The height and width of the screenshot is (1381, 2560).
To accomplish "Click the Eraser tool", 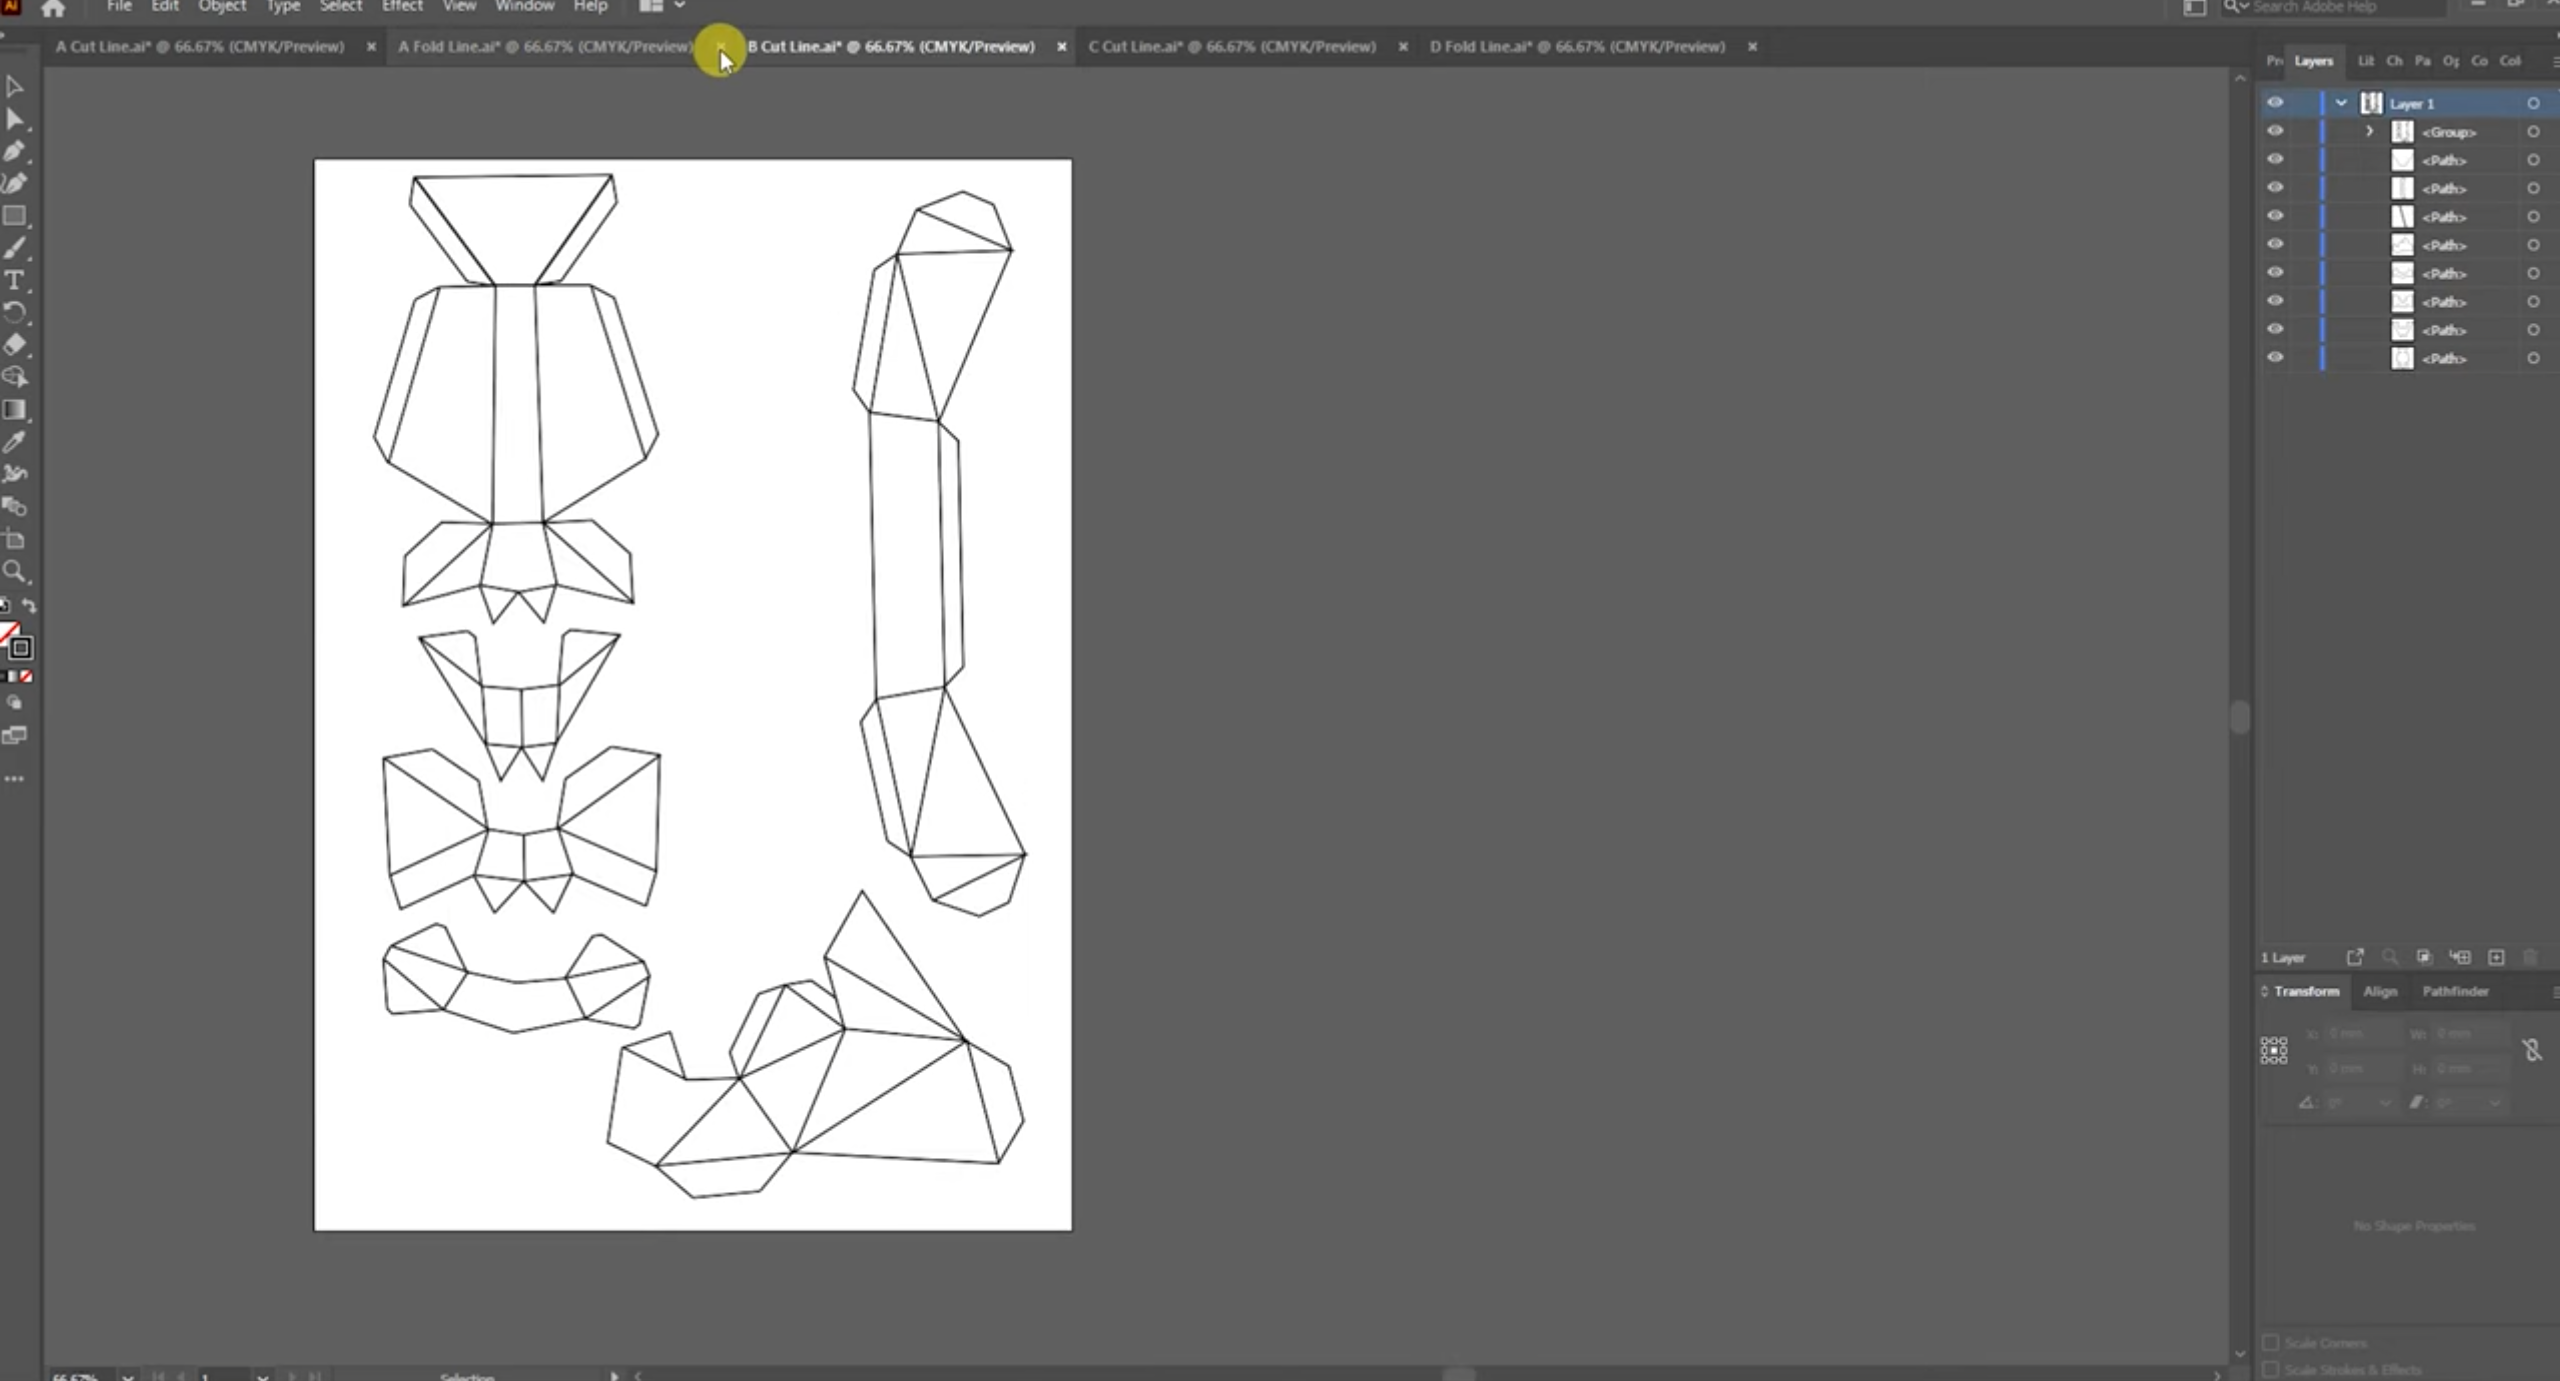I will 16,345.
